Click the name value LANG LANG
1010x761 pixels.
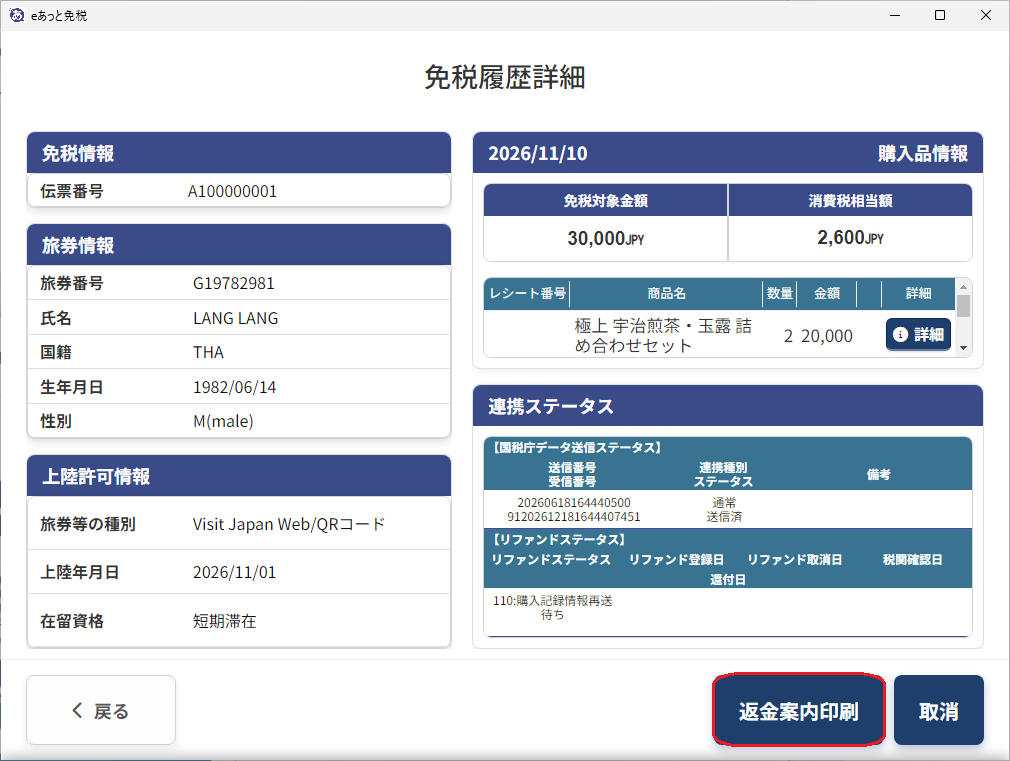(236, 318)
